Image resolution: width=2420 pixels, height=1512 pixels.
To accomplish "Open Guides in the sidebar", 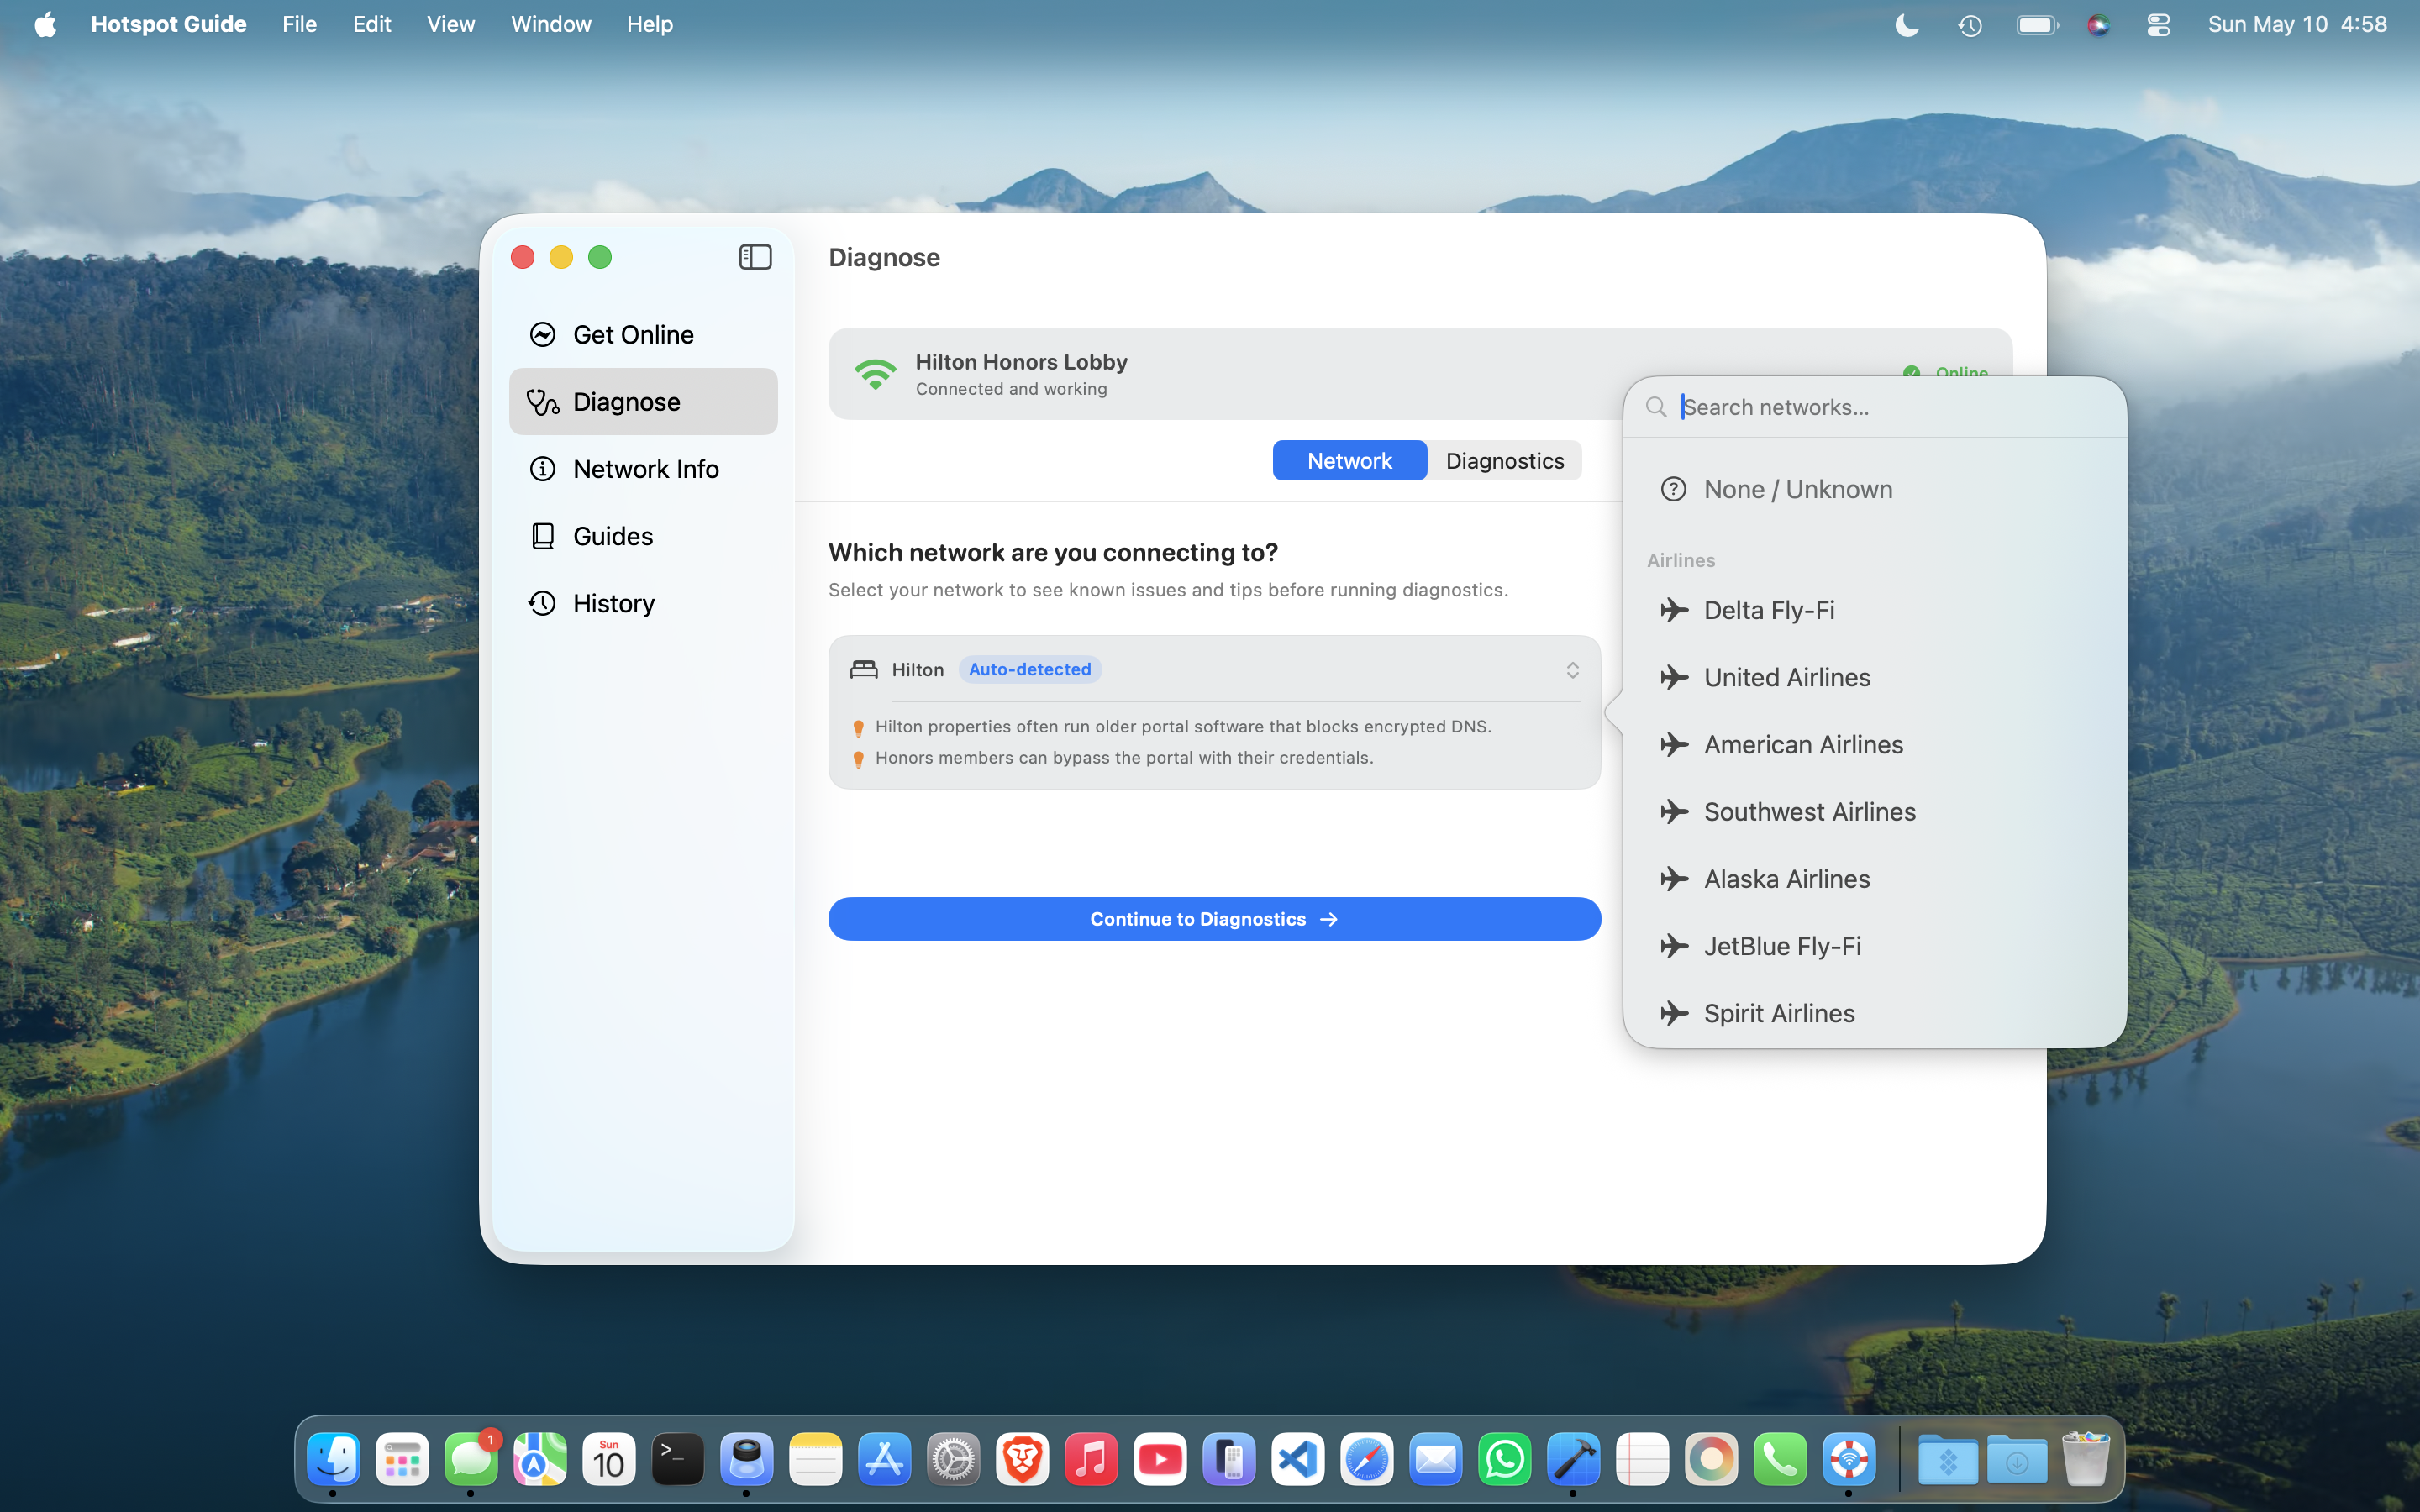I will (x=643, y=536).
